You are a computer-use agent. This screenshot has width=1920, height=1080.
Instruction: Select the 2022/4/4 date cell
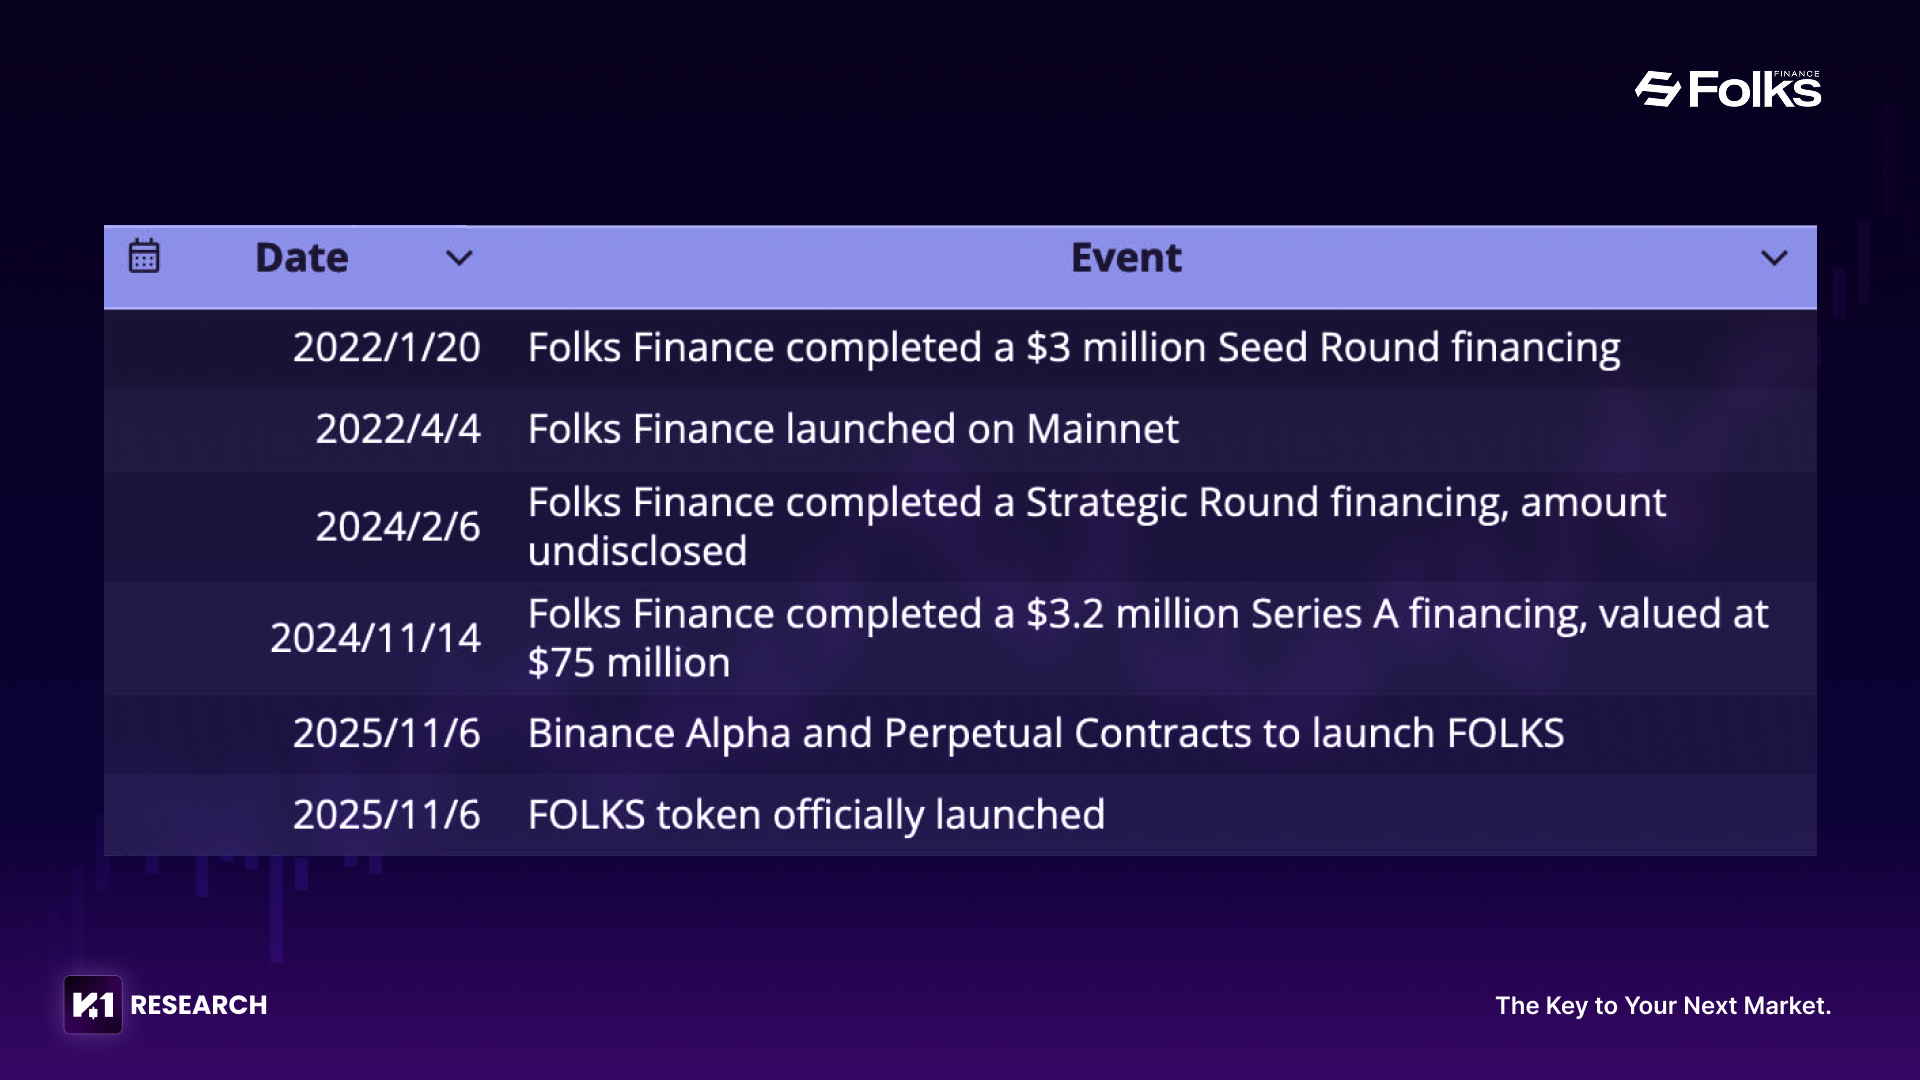[x=398, y=429]
